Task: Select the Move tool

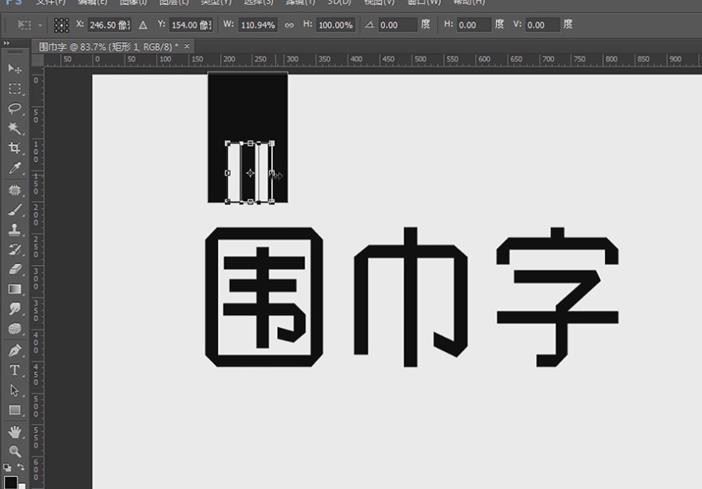Action: click(14, 69)
